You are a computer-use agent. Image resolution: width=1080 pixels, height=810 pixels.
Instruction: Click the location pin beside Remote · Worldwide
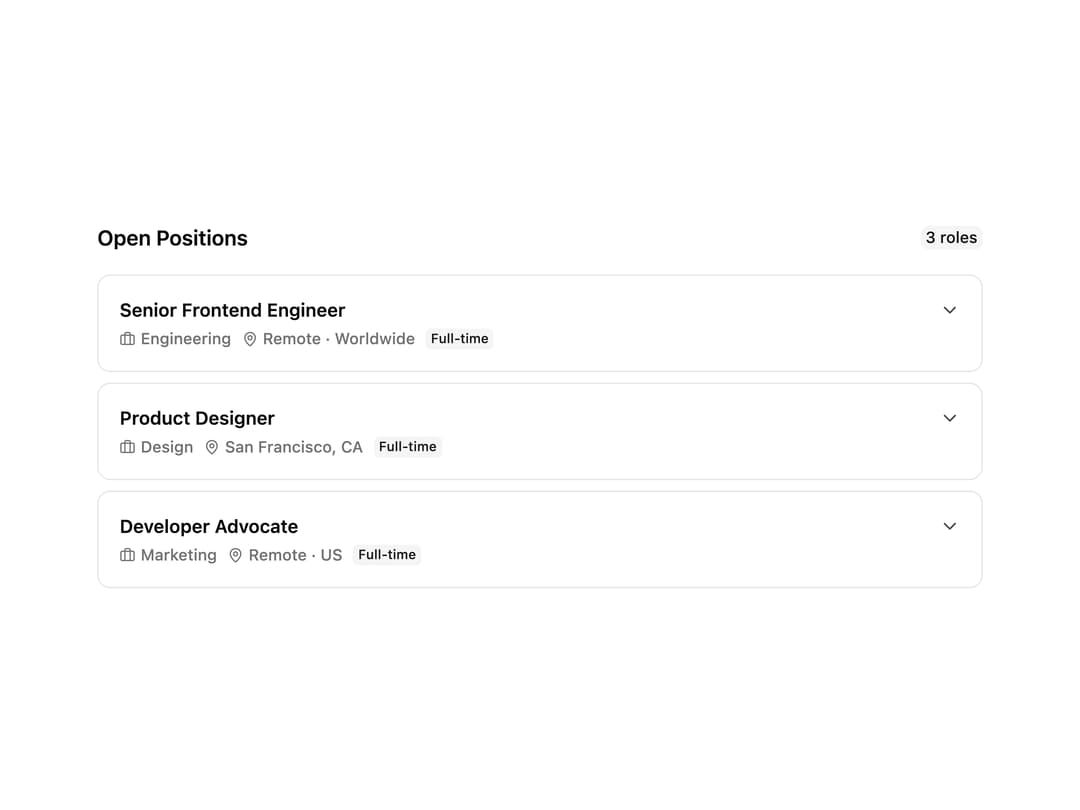[250, 339]
